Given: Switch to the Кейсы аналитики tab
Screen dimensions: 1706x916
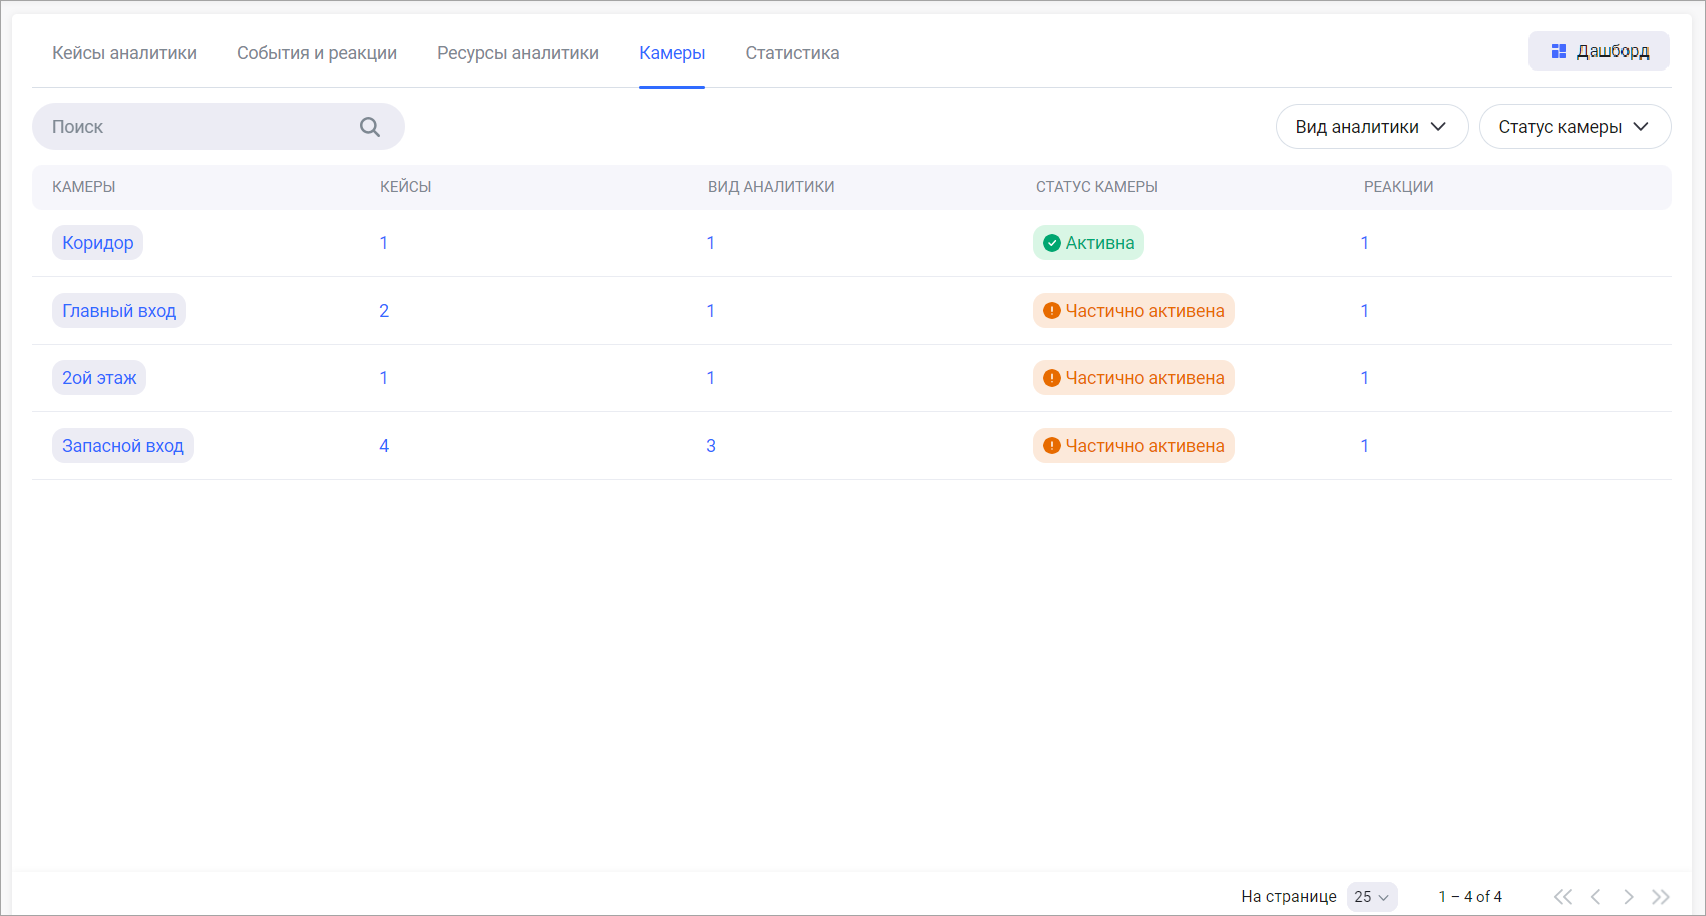Looking at the screenshot, I should coord(124,53).
